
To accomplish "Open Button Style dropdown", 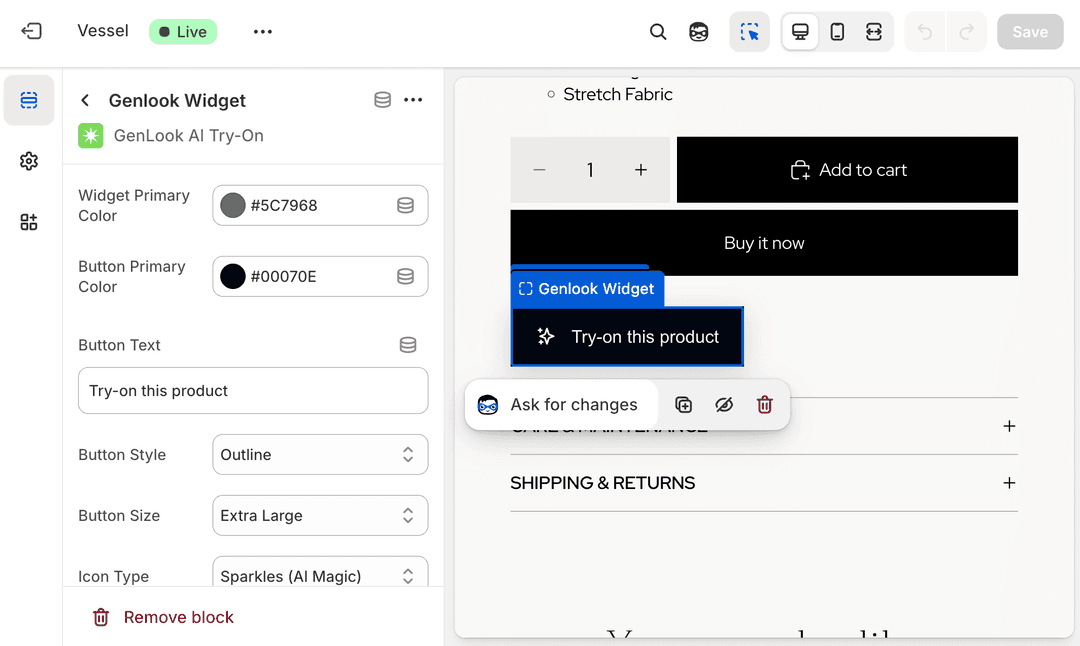I will point(320,454).
